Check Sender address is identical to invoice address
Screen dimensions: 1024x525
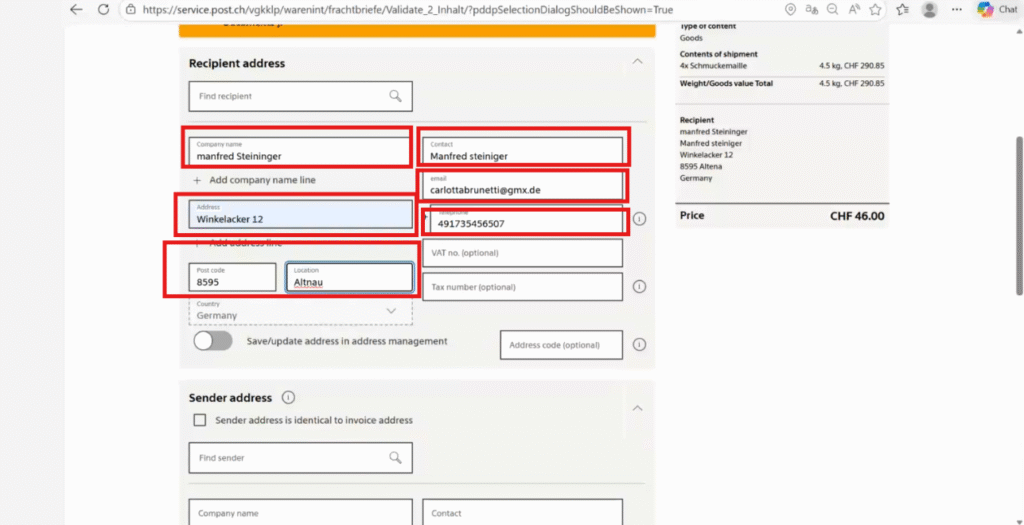[x=200, y=420]
